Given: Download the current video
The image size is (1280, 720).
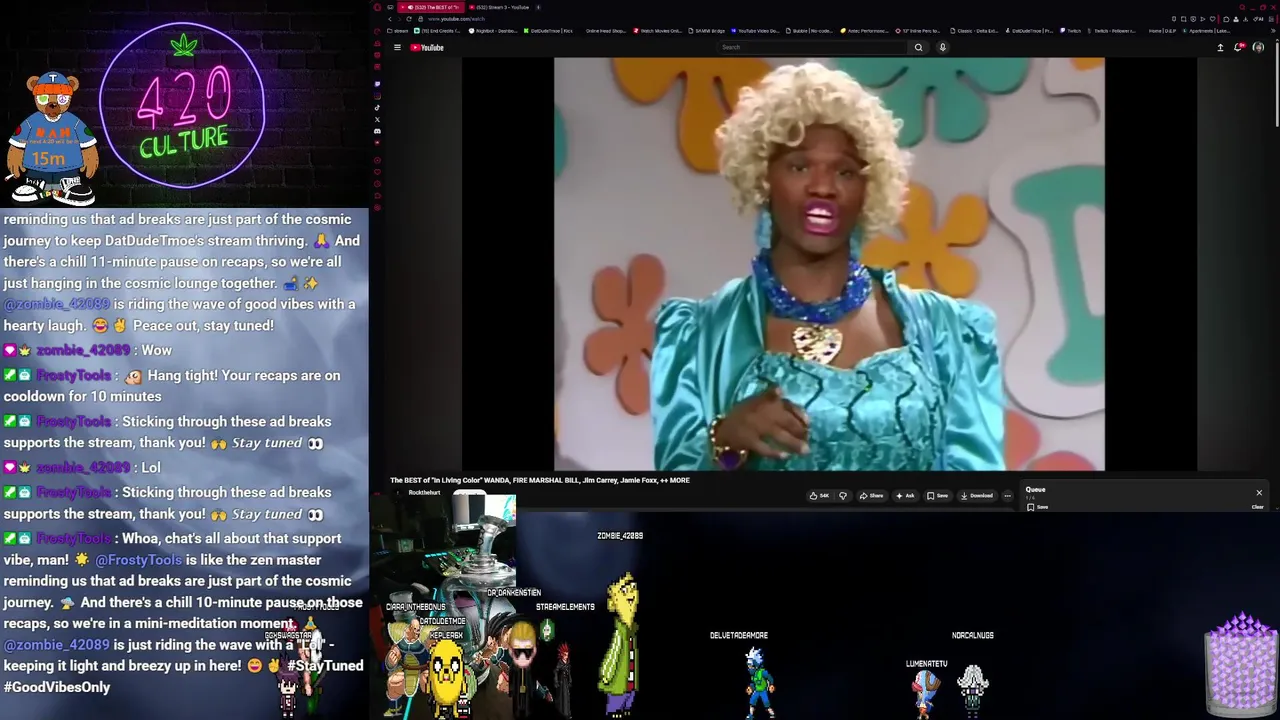Looking at the screenshot, I should tap(977, 496).
